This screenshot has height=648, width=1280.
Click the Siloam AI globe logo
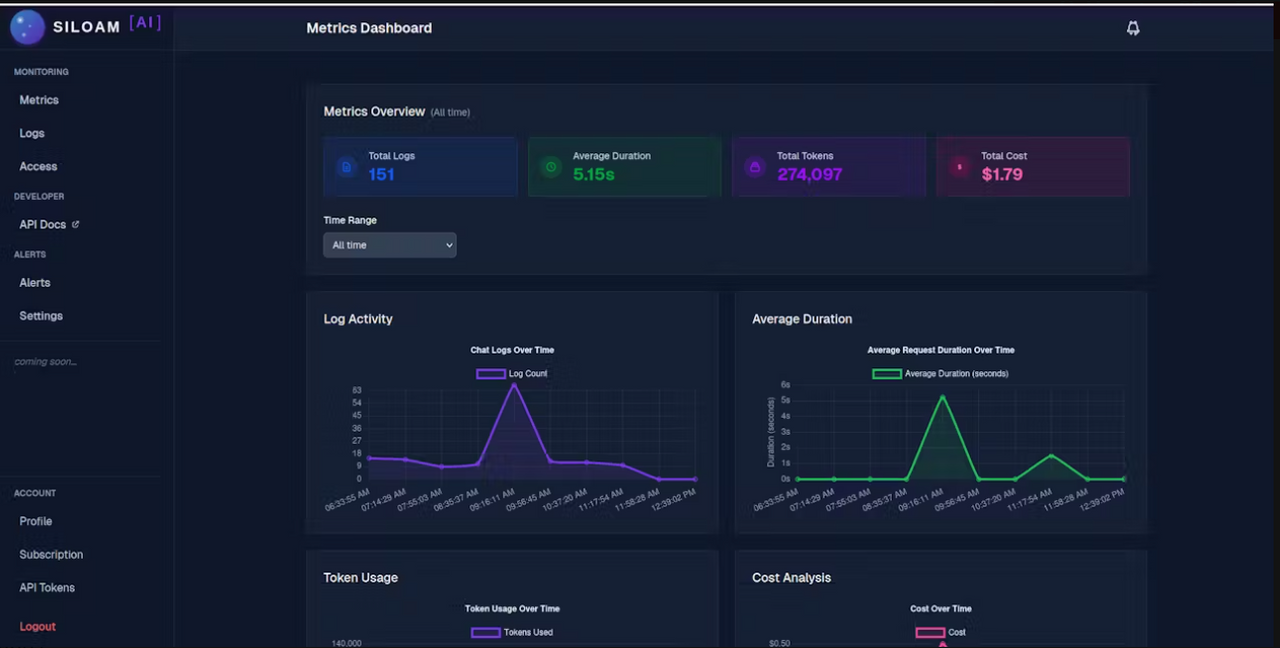[27, 27]
